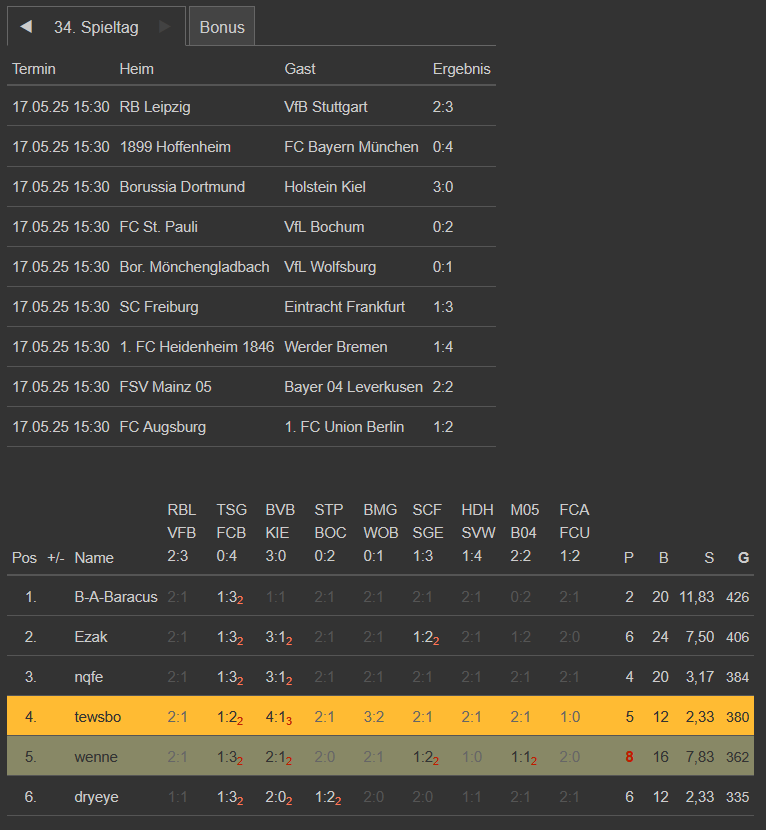Open wenne player entry
766x830 pixels.
pos(96,757)
